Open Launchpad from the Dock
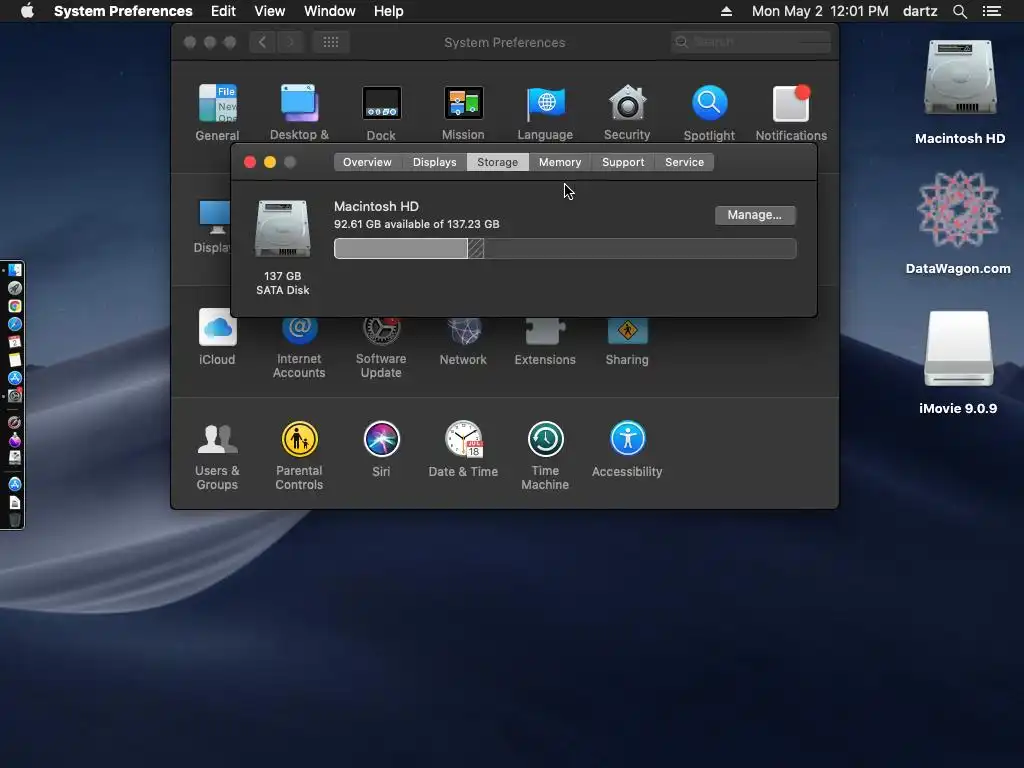This screenshot has width=1024, height=768. coord(14,288)
